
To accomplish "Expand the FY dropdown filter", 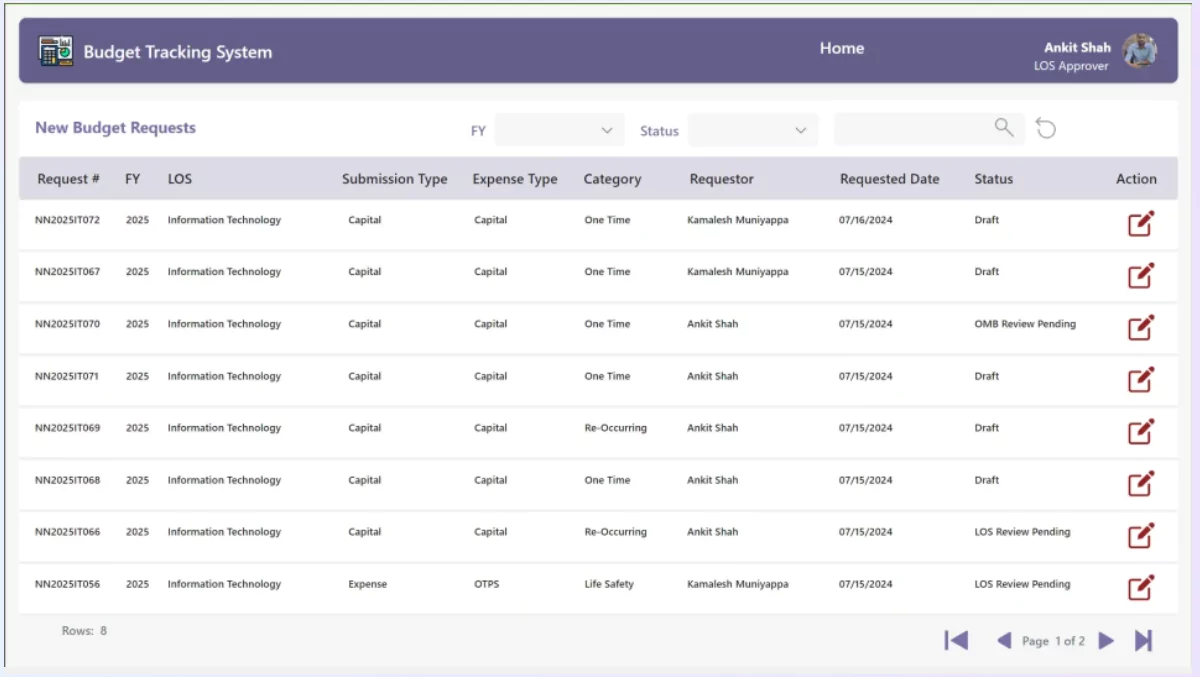I will [x=560, y=130].
